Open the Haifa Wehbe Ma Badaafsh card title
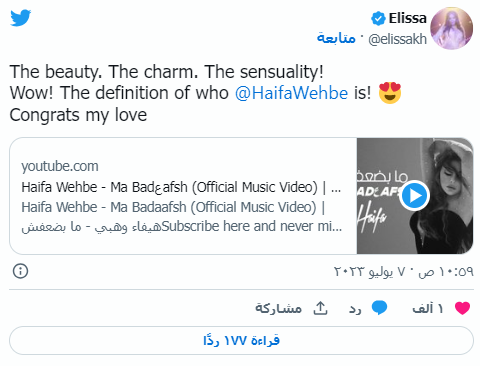Screen dimensions: 480x366 click(181, 187)
